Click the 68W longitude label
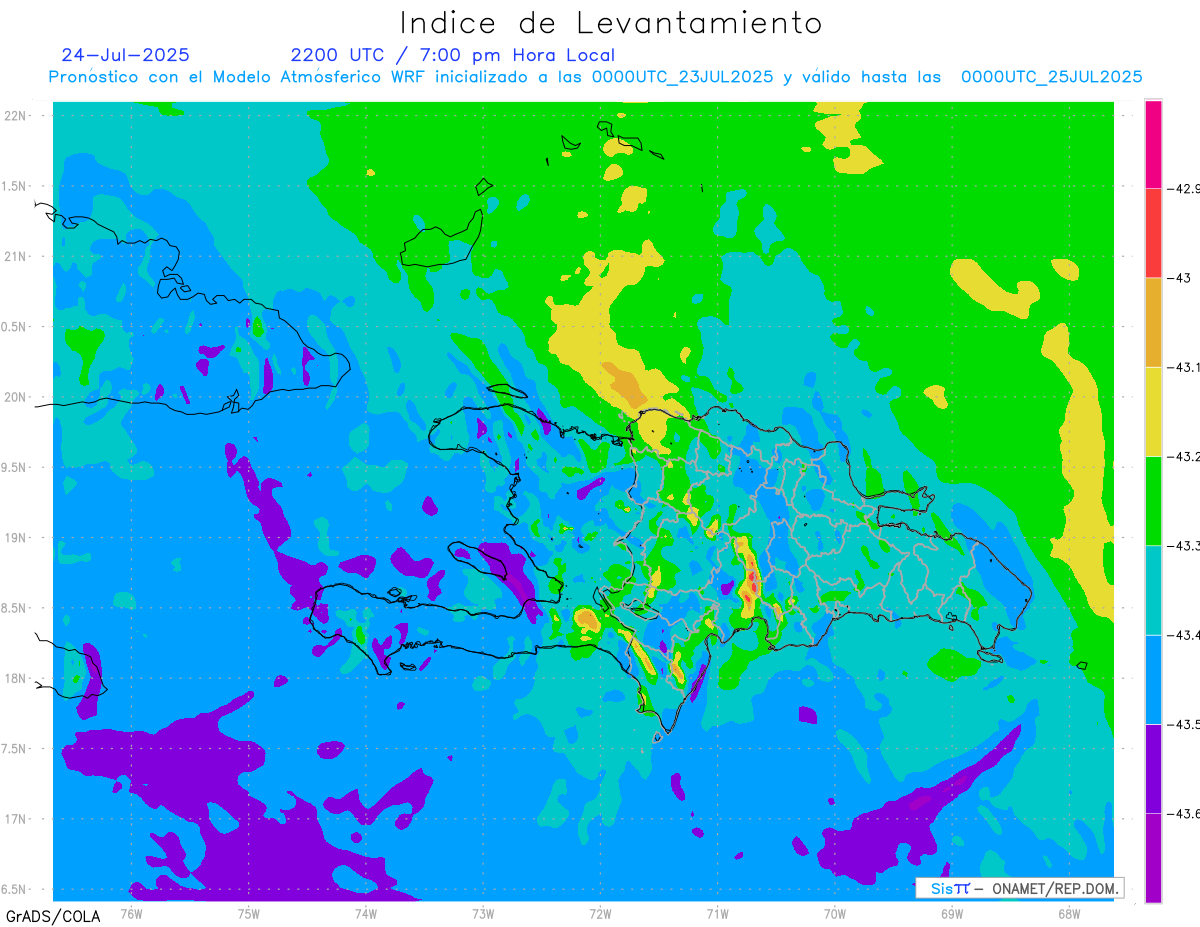The image size is (1200, 927). (x=1068, y=913)
